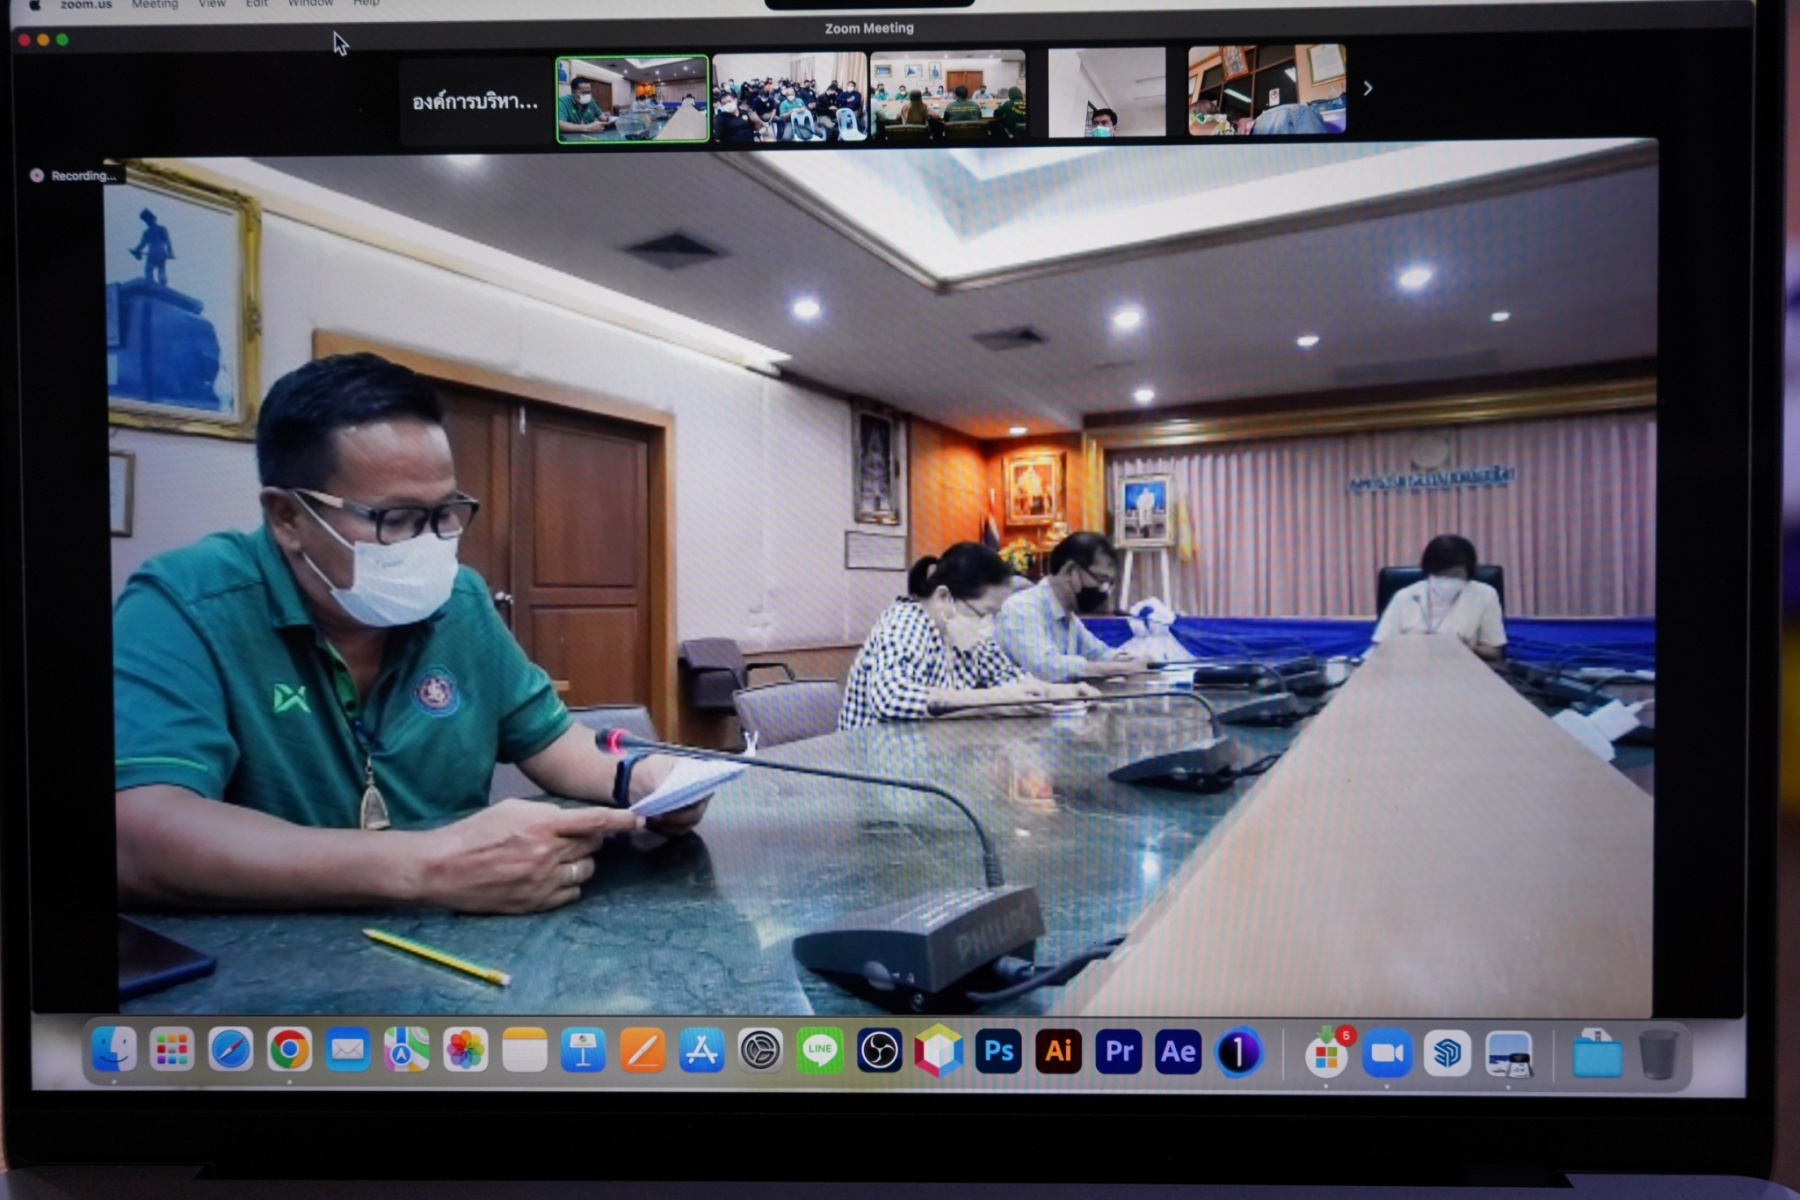Image resolution: width=1800 pixels, height=1200 pixels.
Task: Launch Adobe Illustrator from the dock
Action: tap(1058, 1052)
